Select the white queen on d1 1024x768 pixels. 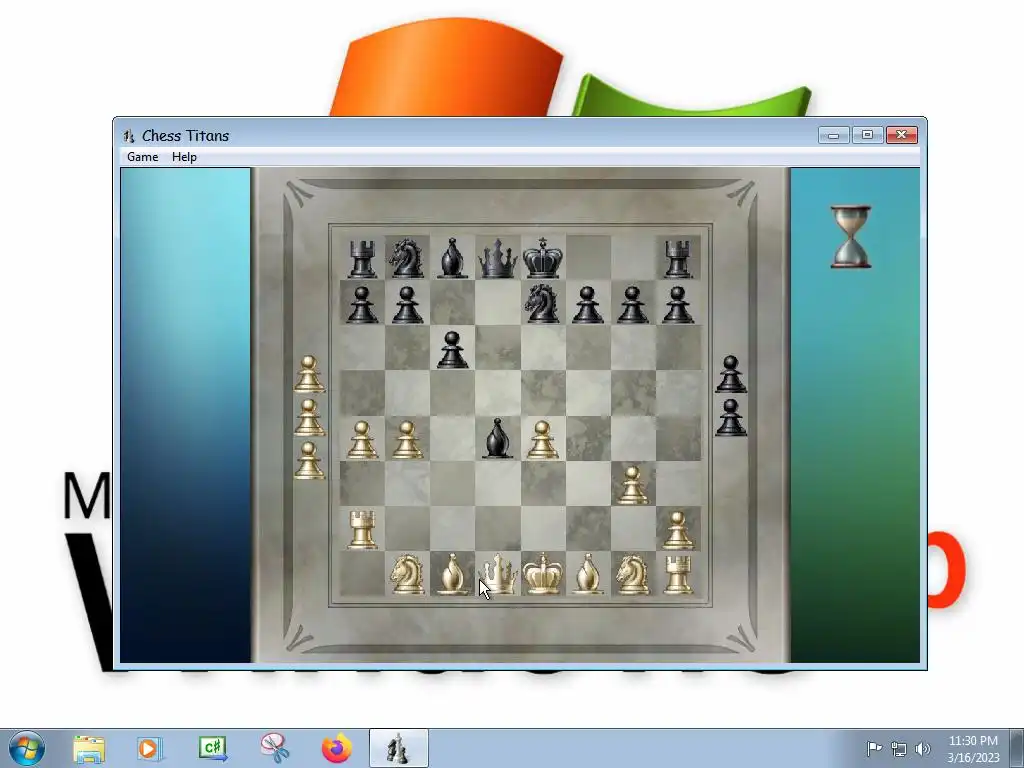[x=498, y=574]
